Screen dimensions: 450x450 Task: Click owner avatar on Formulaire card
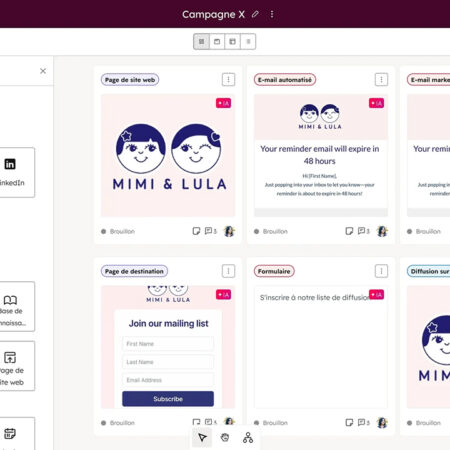pos(382,423)
